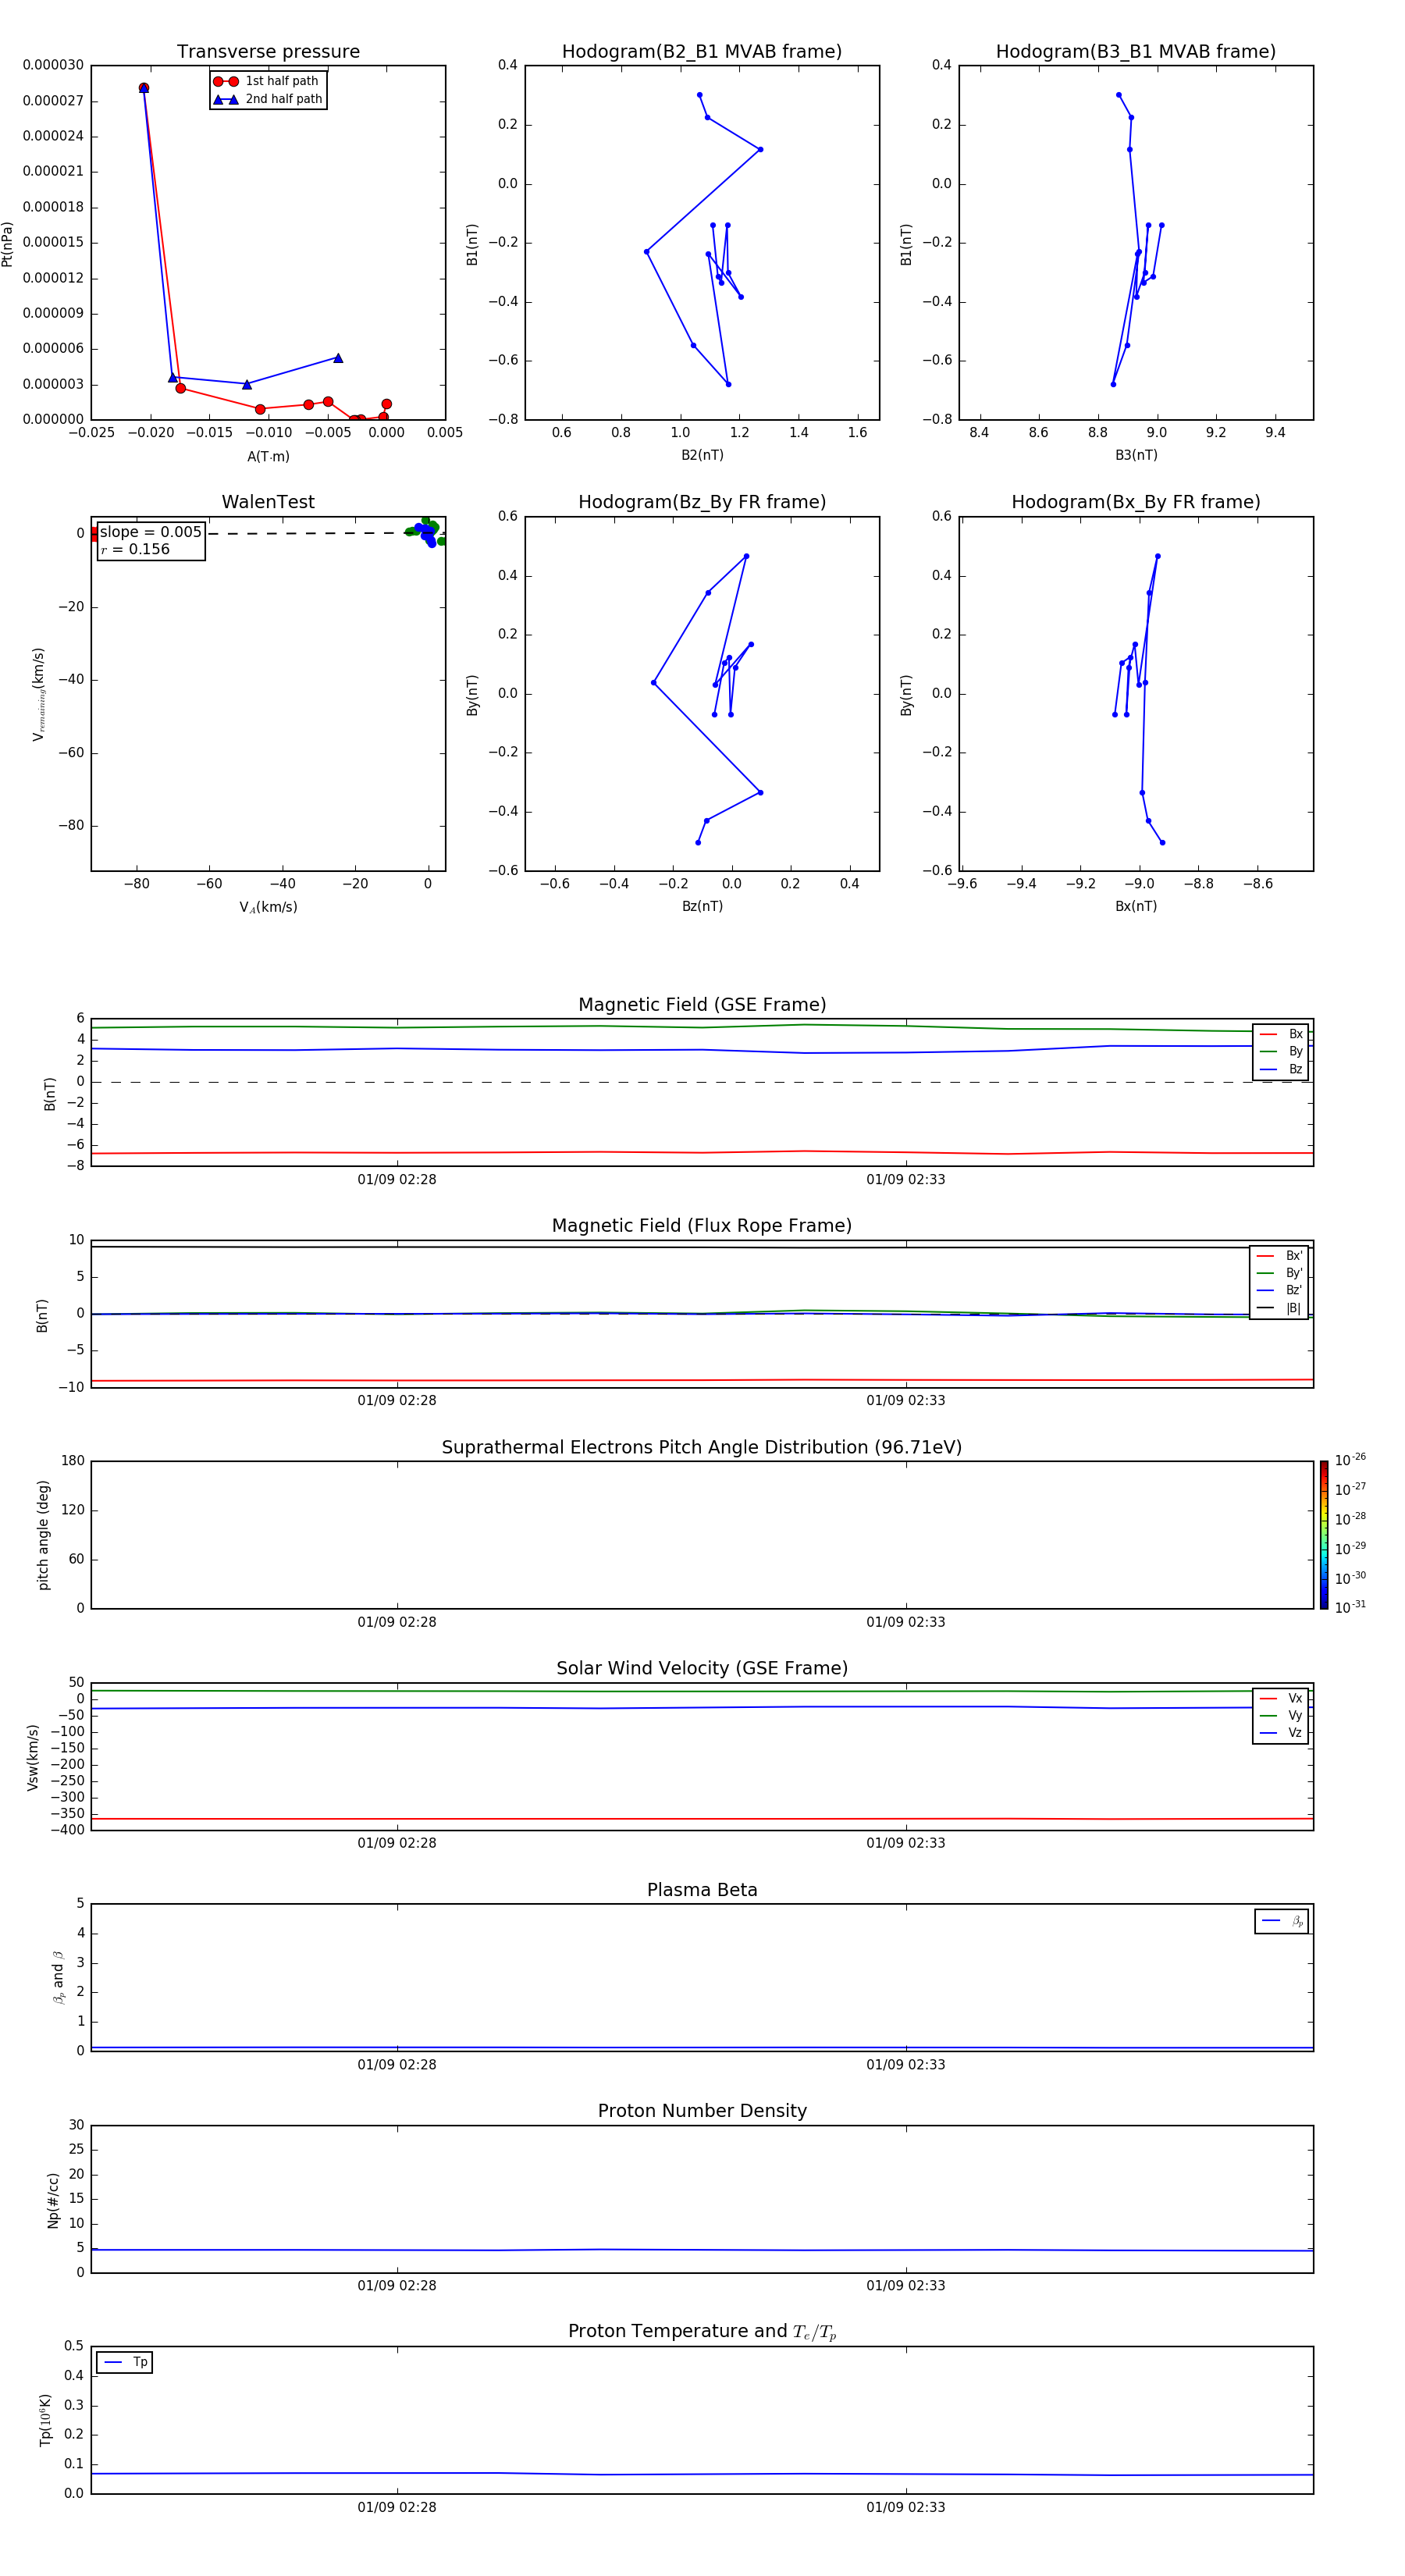The image size is (1405, 2576).
Task: Click the 'B2(nT)' x-axis label
Action: 702,455
